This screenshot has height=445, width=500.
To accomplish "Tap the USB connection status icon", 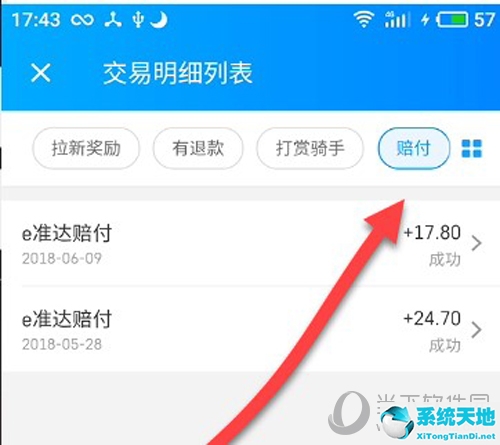I will tap(138, 20).
